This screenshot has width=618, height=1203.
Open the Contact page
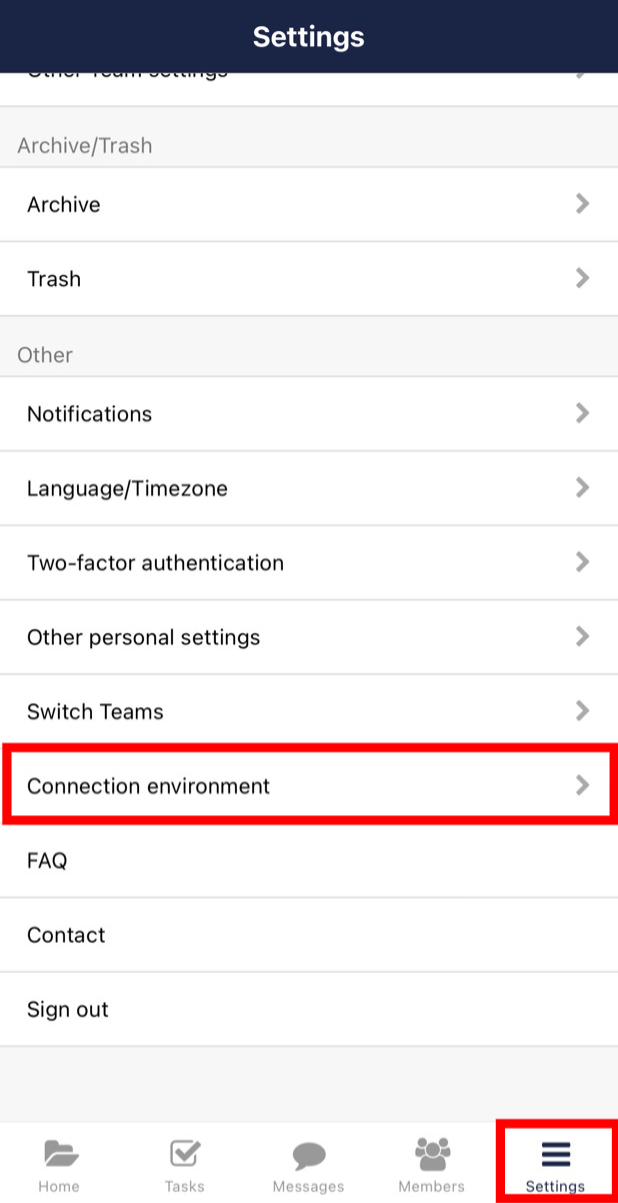[309, 934]
